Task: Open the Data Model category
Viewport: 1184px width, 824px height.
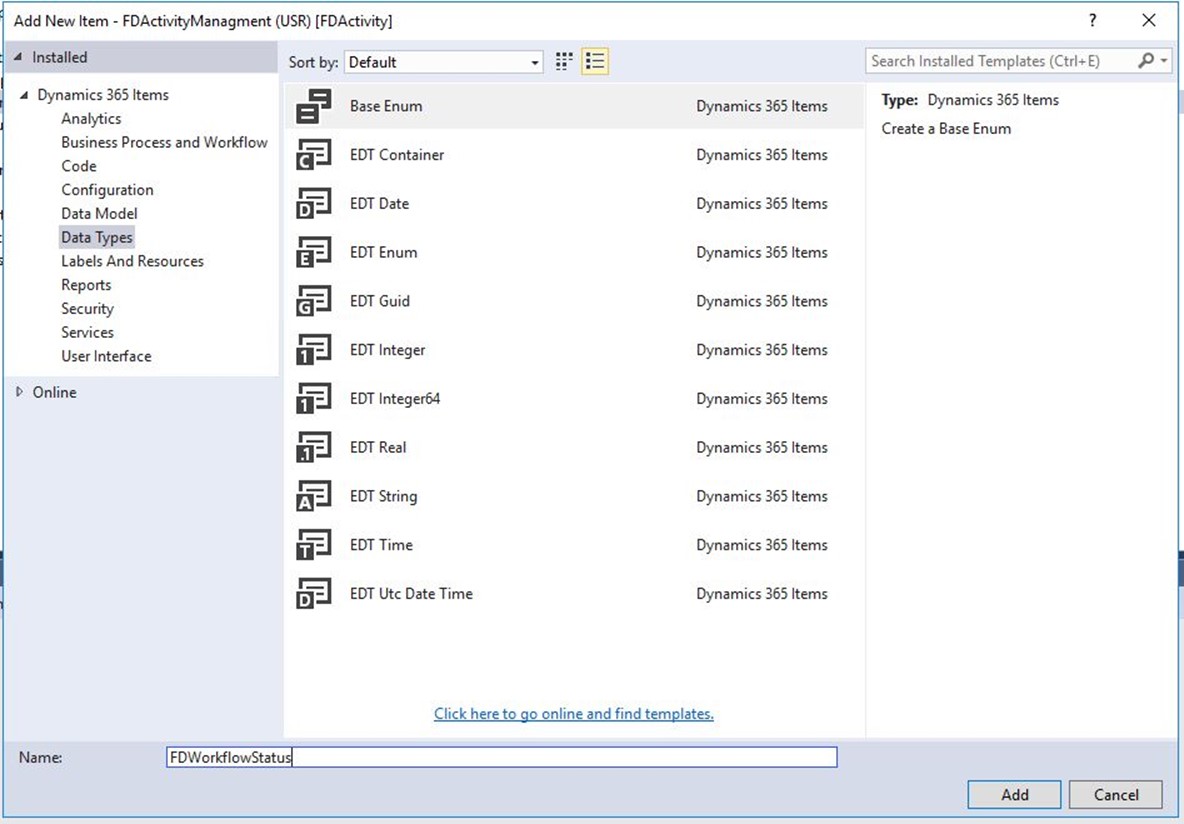Action: pyautogui.click(x=100, y=214)
